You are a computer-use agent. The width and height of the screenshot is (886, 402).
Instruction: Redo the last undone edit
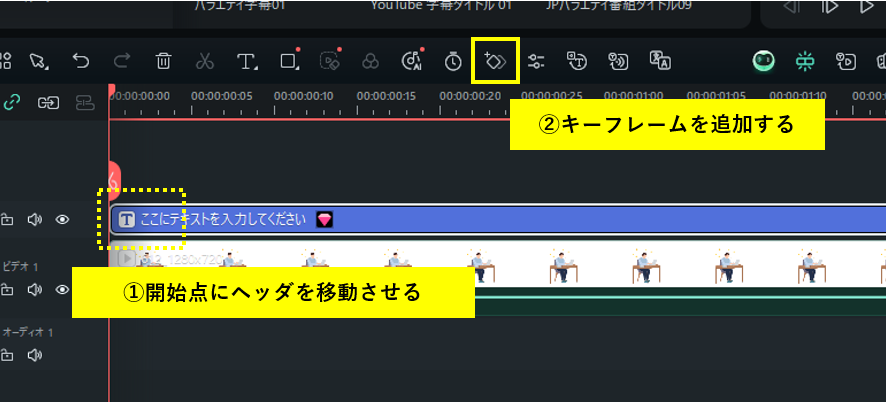coord(122,60)
